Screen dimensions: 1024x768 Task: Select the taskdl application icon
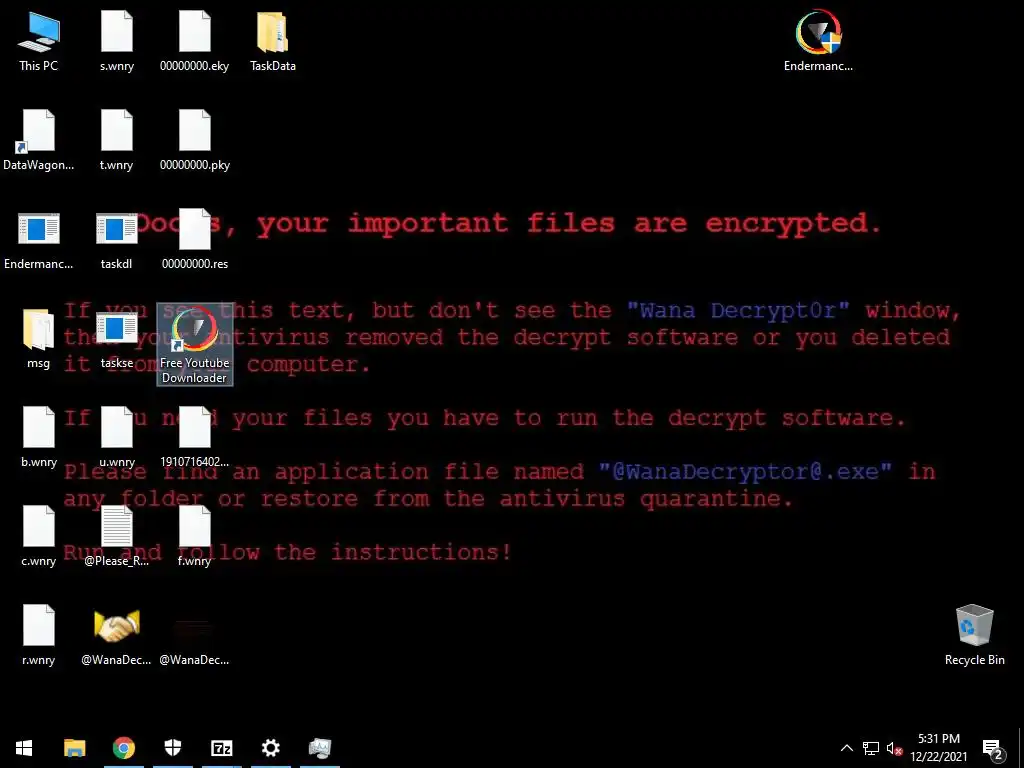pyautogui.click(x=117, y=240)
